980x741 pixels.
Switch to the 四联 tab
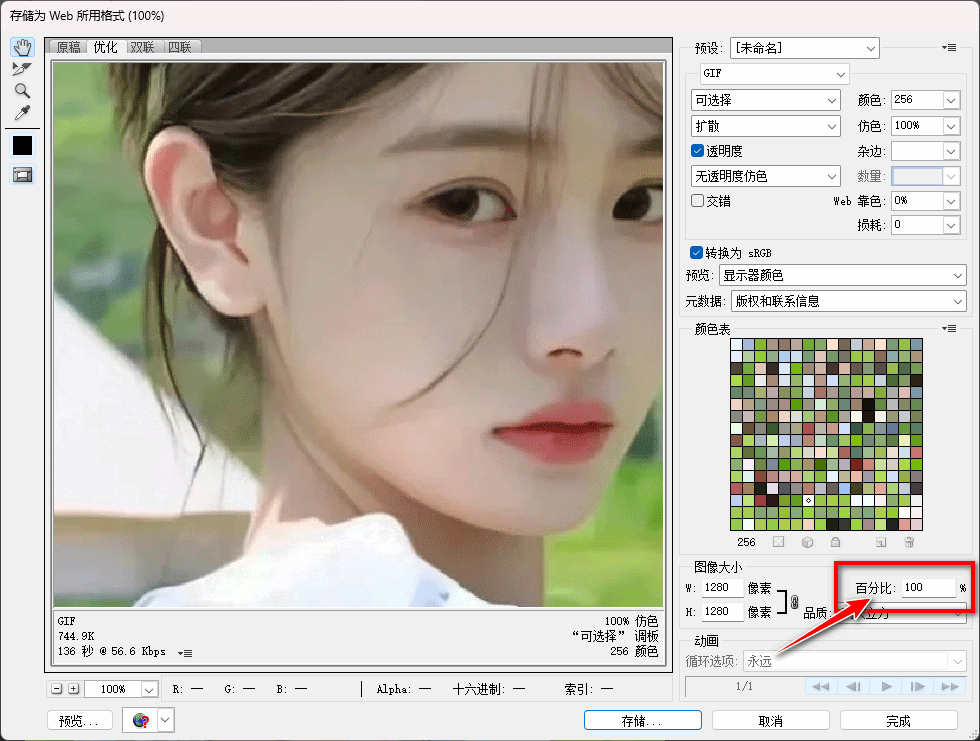point(181,47)
